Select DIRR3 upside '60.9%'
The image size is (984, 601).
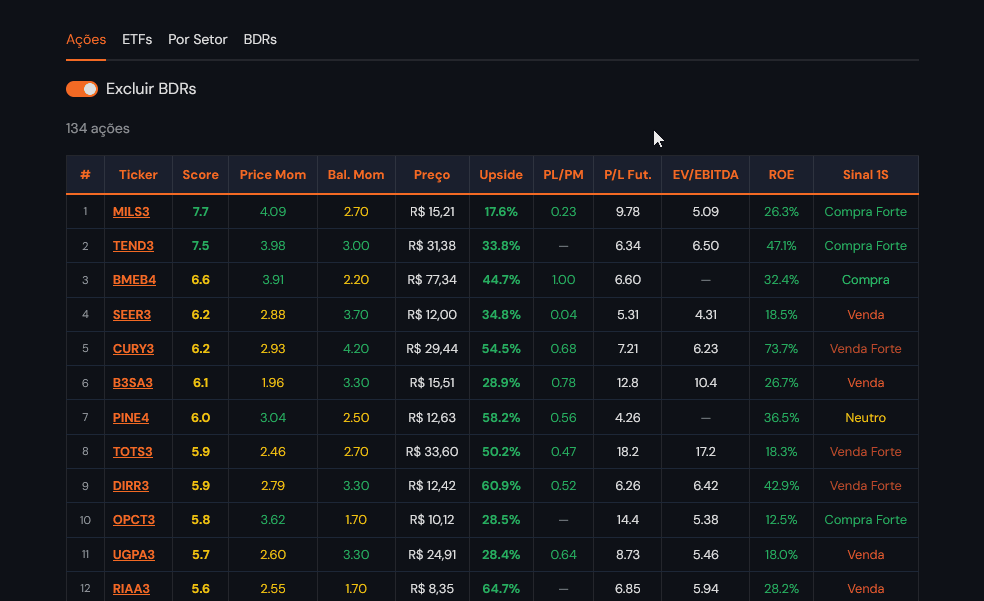(501, 486)
